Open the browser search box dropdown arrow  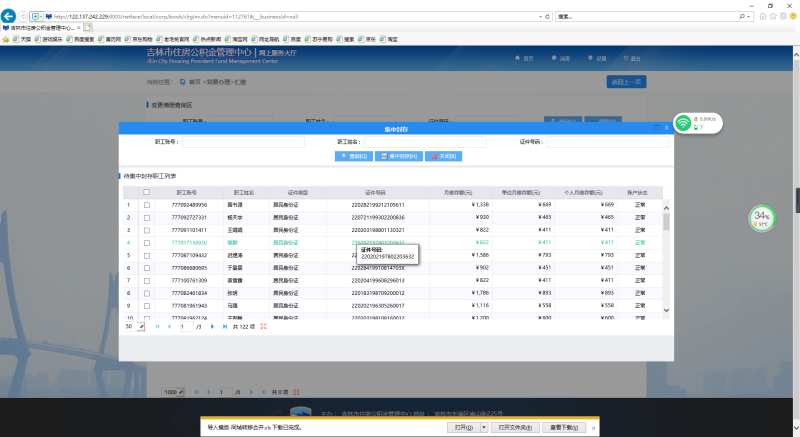click(748, 17)
